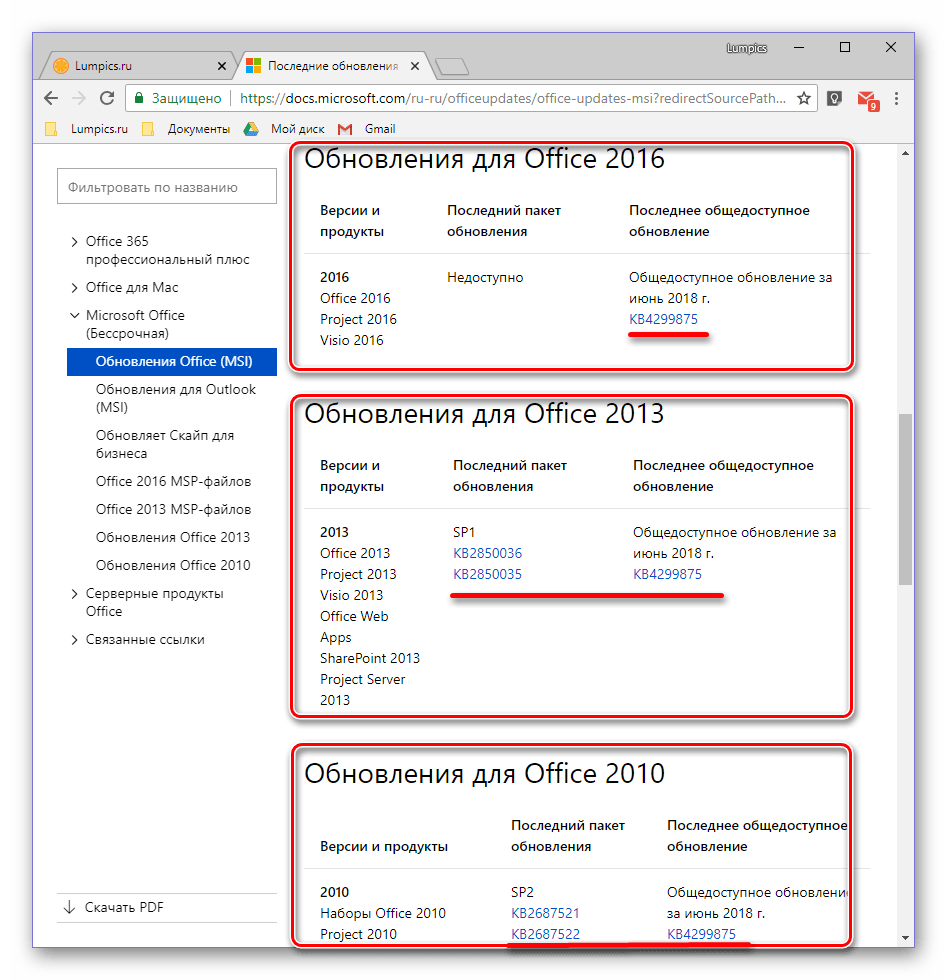The image size is (947, 980).
Task: Click heading Обновления для Office 2013
Action: click(x=484, y=414)
